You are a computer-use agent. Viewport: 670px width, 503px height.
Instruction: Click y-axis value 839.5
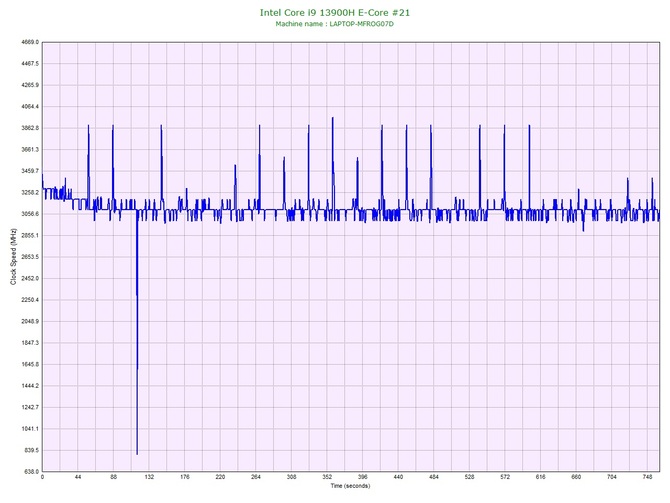[32, 450]
